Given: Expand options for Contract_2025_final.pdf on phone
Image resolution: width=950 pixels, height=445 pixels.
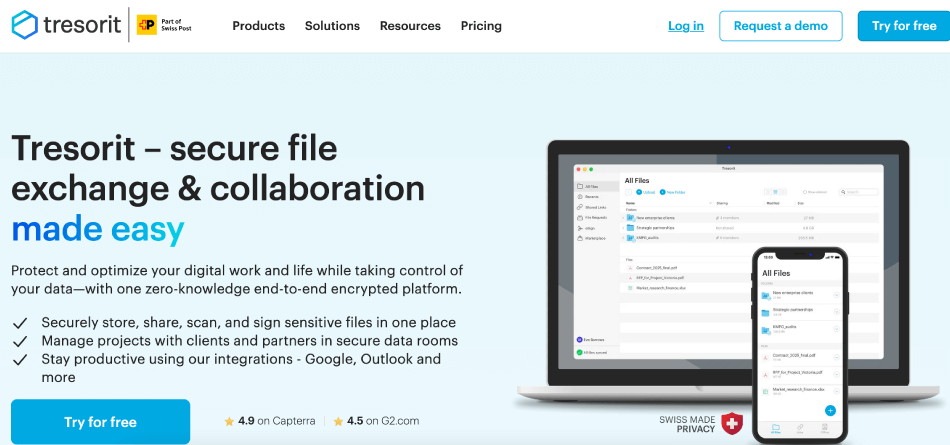Looking at the screenshot, I should click(x=837, y=358).
